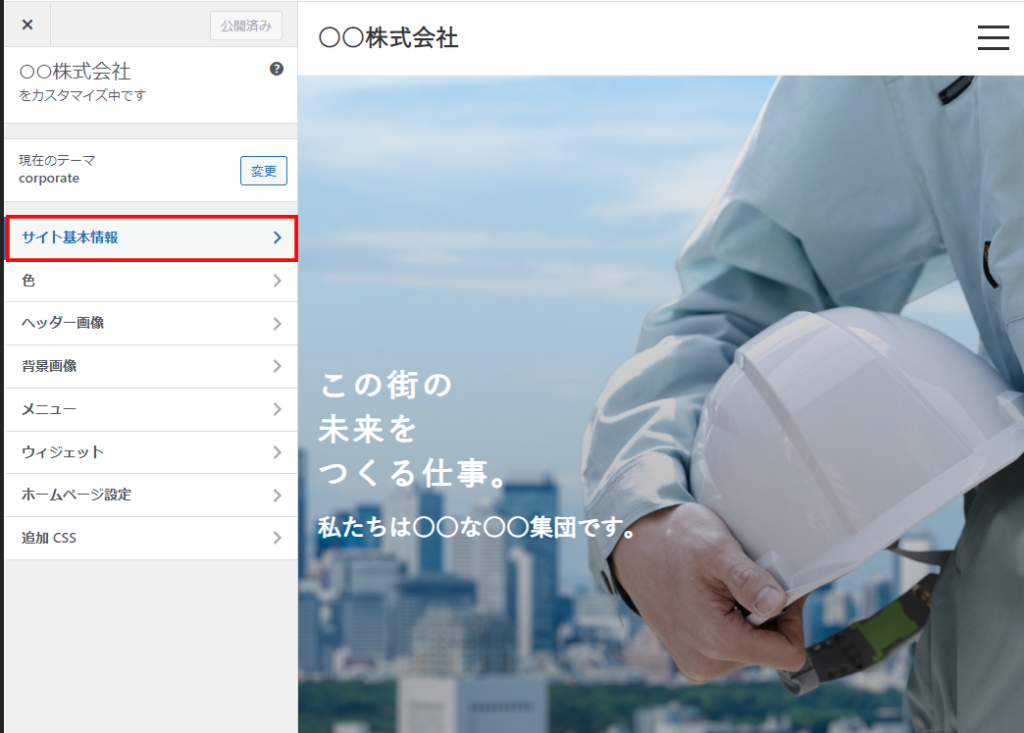Expand the 色 section using its chevron
Screen dimensions: 1024x733
pos(277,281)
